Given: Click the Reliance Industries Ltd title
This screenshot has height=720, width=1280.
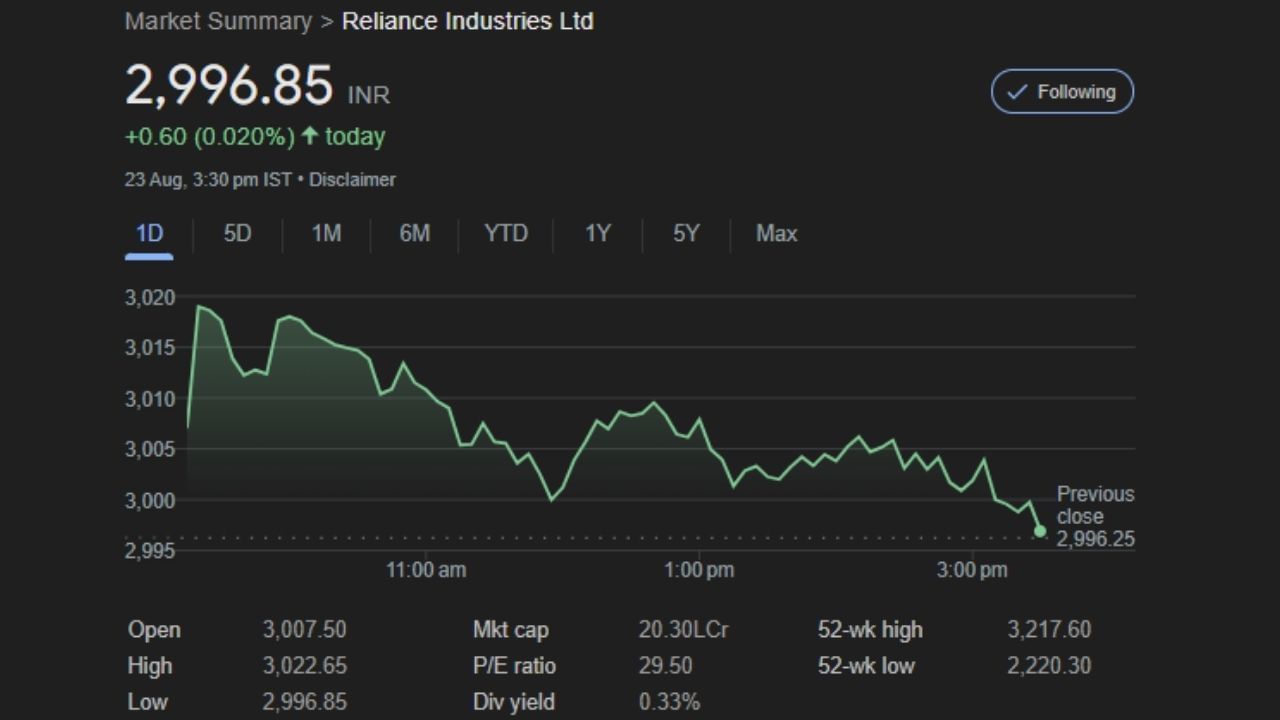Looking at the screenshot, I should (468, 21).
